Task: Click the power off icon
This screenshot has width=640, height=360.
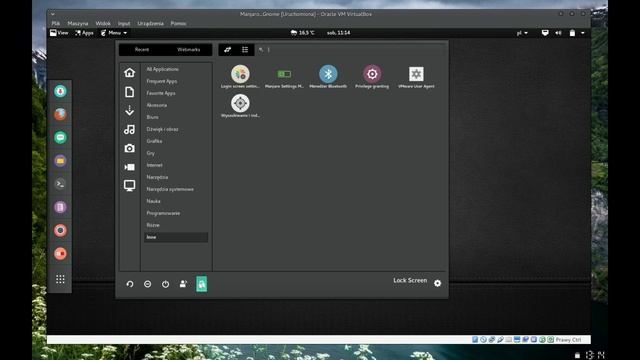Action: click(165, 284)
